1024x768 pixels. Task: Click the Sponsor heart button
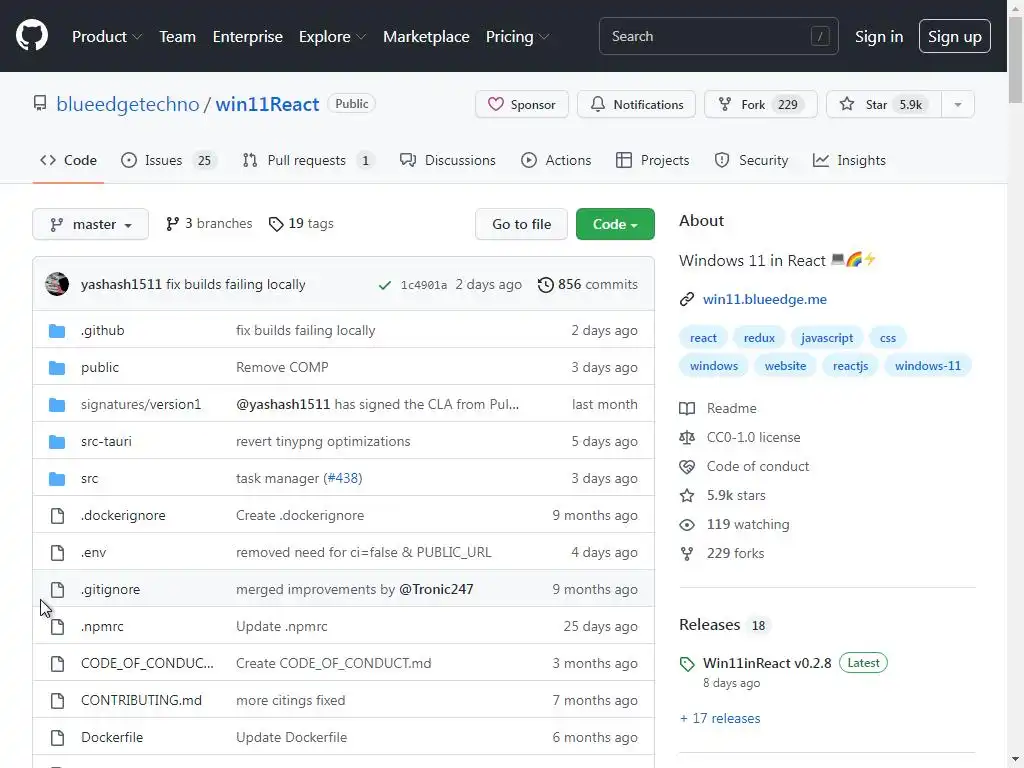[x=522, y=104]
